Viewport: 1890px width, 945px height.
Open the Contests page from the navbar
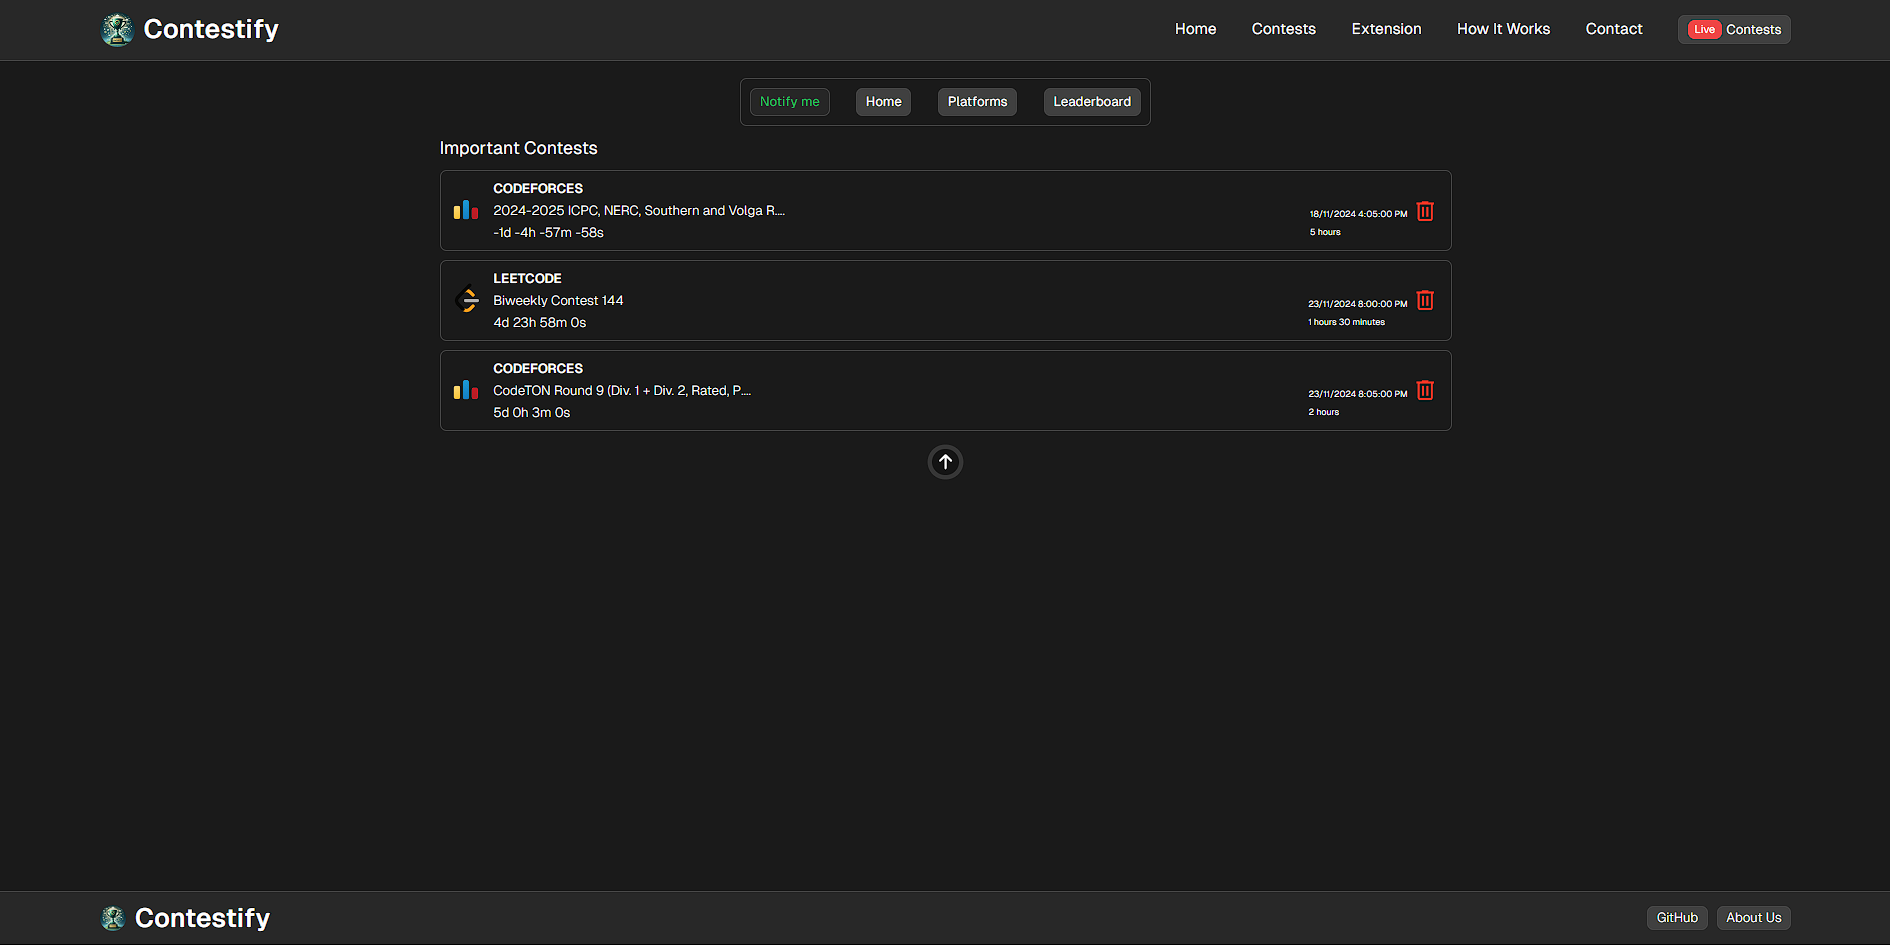click(1283, 29)
